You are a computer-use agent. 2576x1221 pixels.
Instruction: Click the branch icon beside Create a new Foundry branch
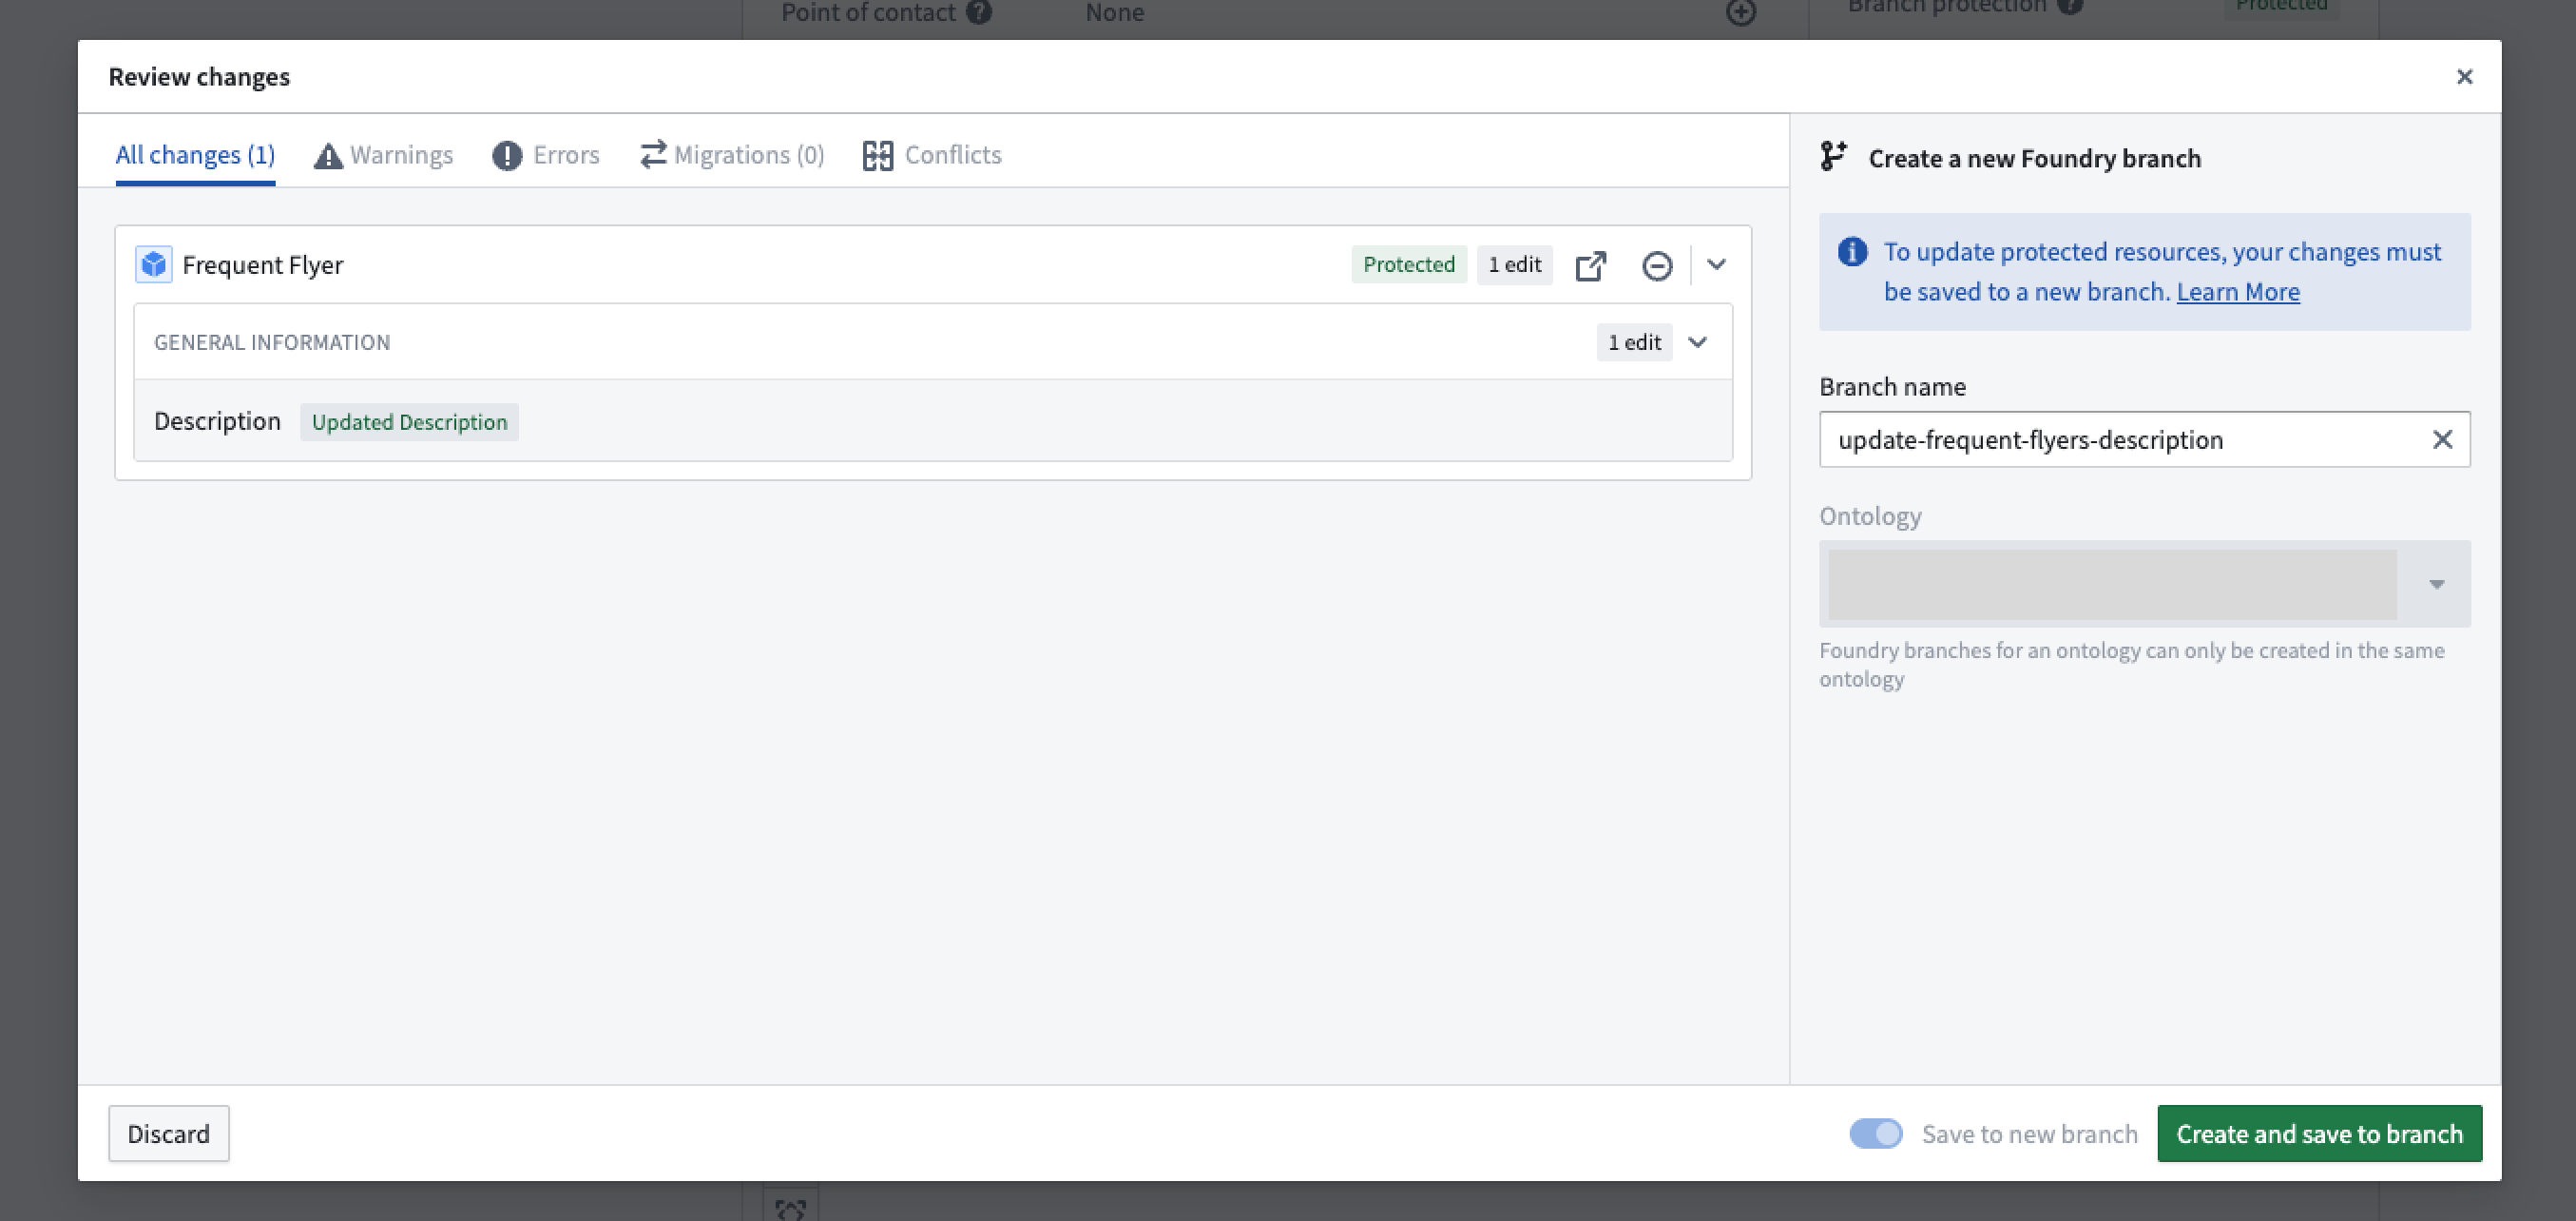[x=1834, y=157]
